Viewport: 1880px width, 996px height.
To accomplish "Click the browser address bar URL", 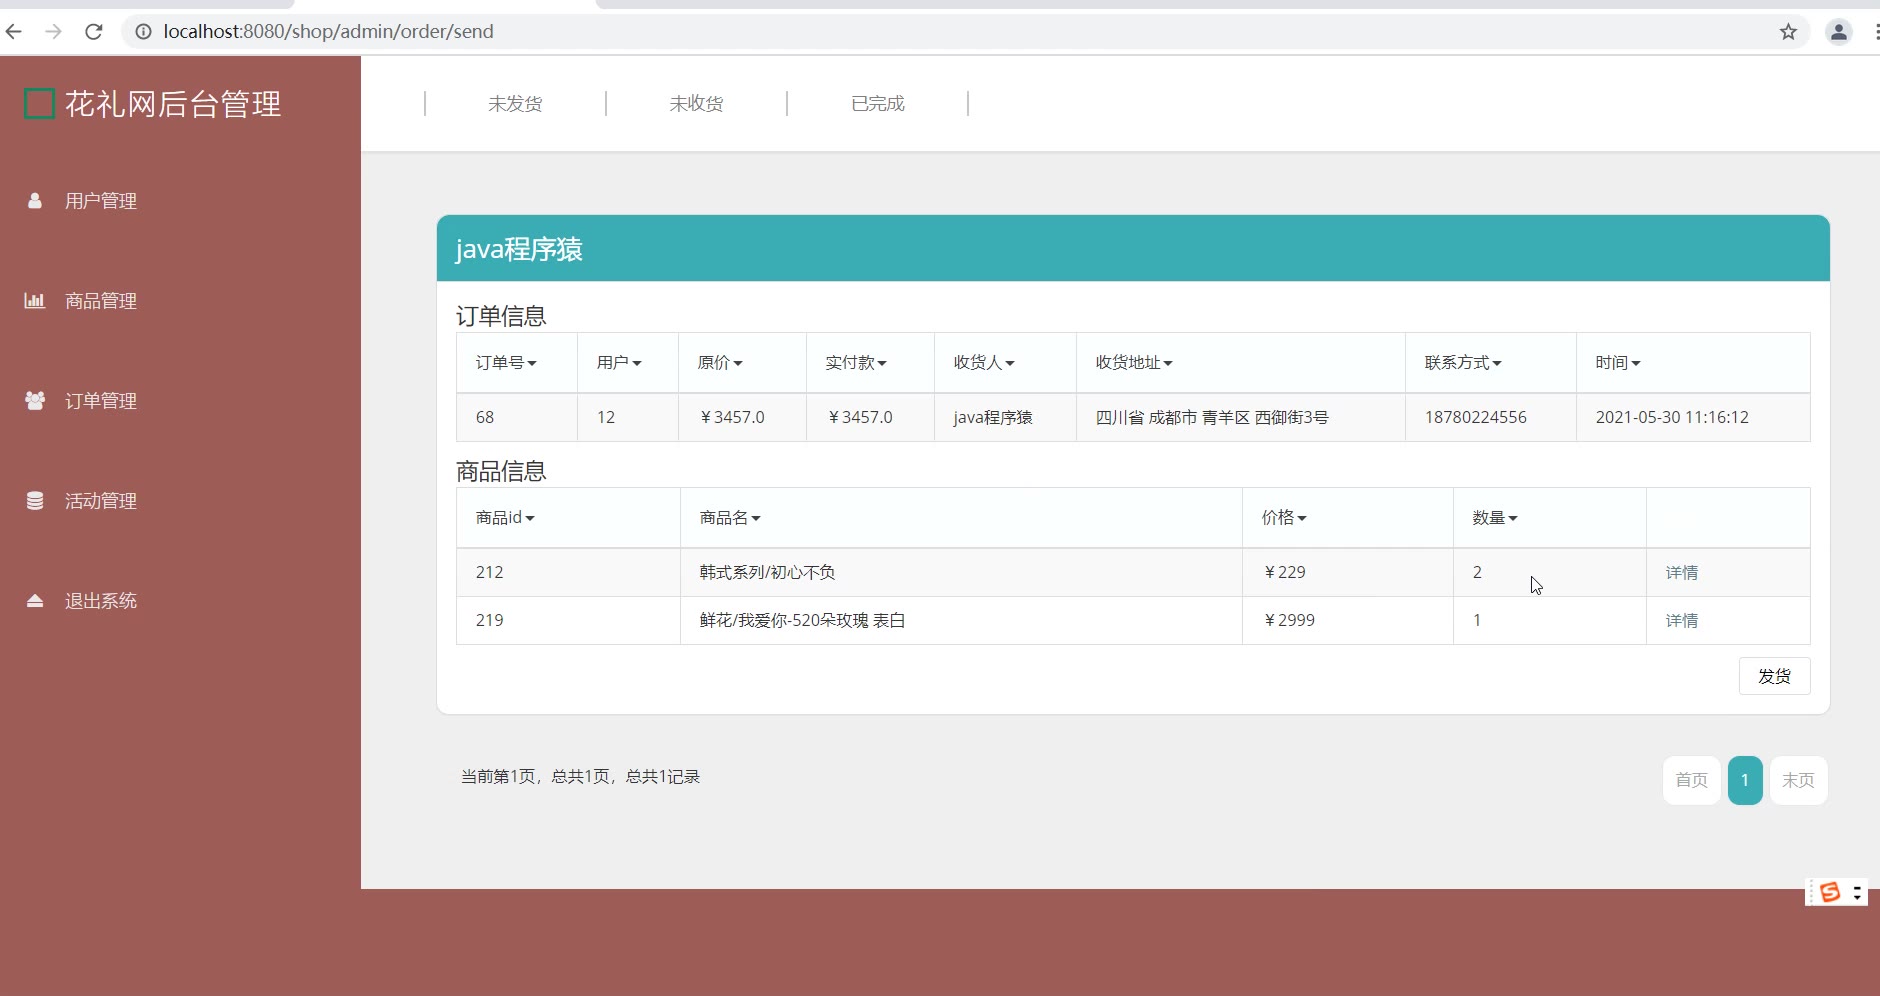I will [x=328, y=32].
